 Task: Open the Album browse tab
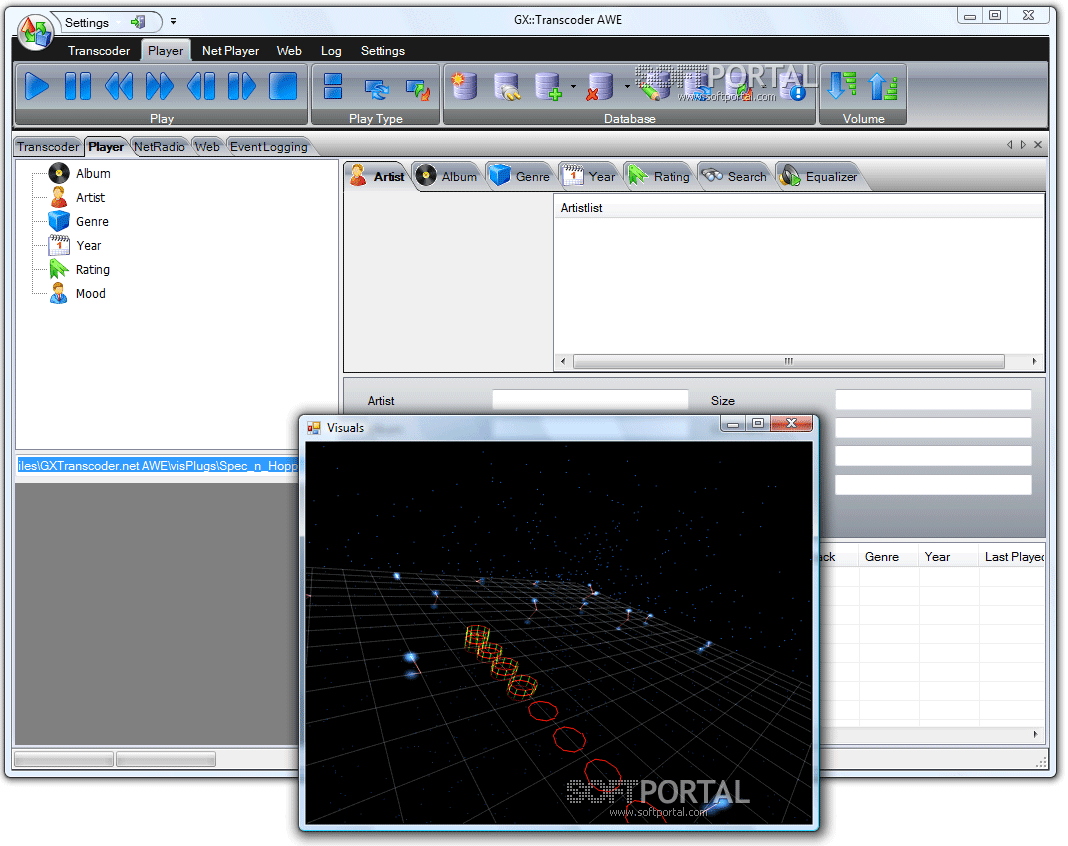click(x=447, y=176)
